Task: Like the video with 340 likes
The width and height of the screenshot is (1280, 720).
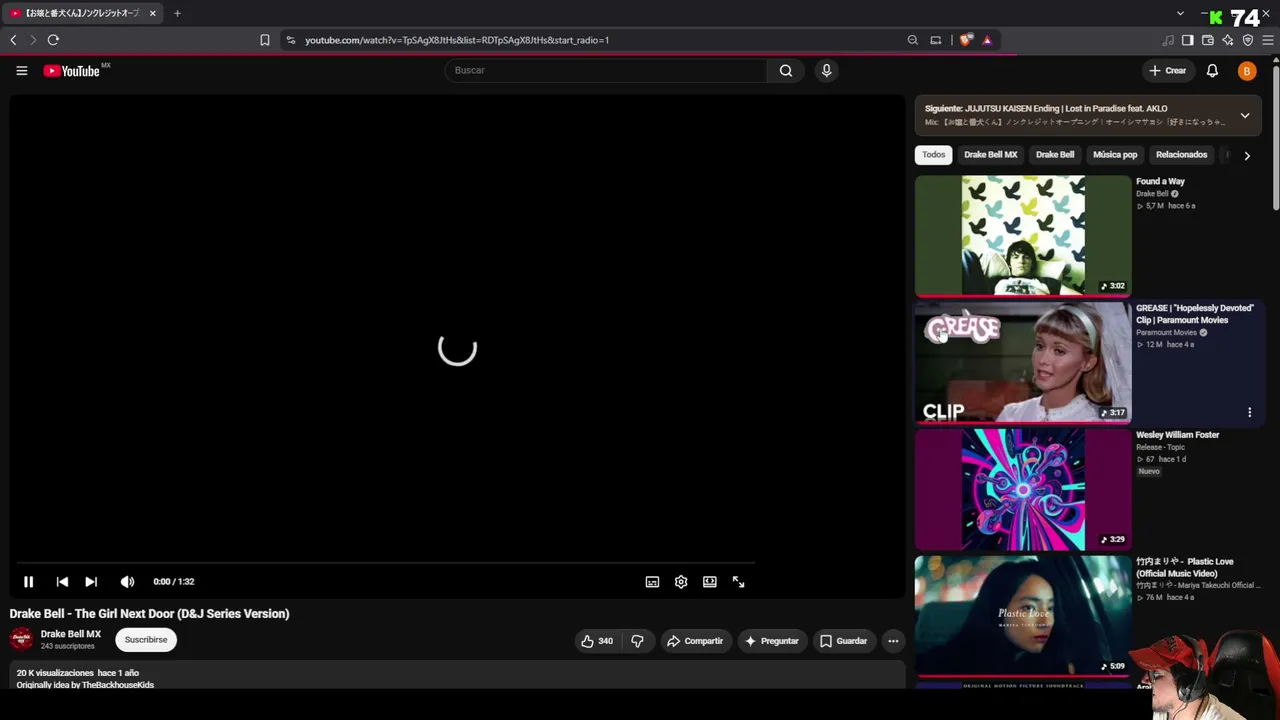Action: [597, 641]
